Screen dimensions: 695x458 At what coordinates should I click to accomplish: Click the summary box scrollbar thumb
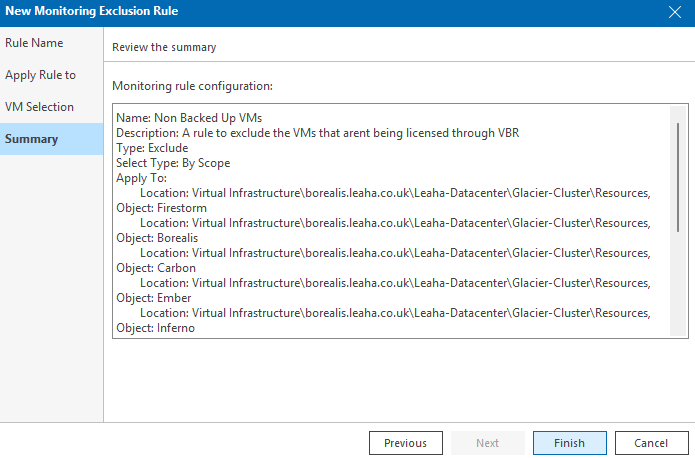(x=678, y=177)
